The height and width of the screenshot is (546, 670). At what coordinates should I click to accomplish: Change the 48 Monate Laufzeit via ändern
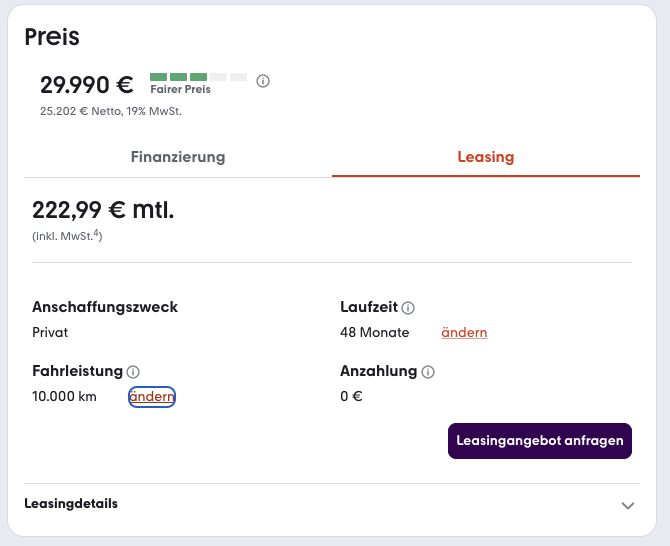[x=464, y=332]
